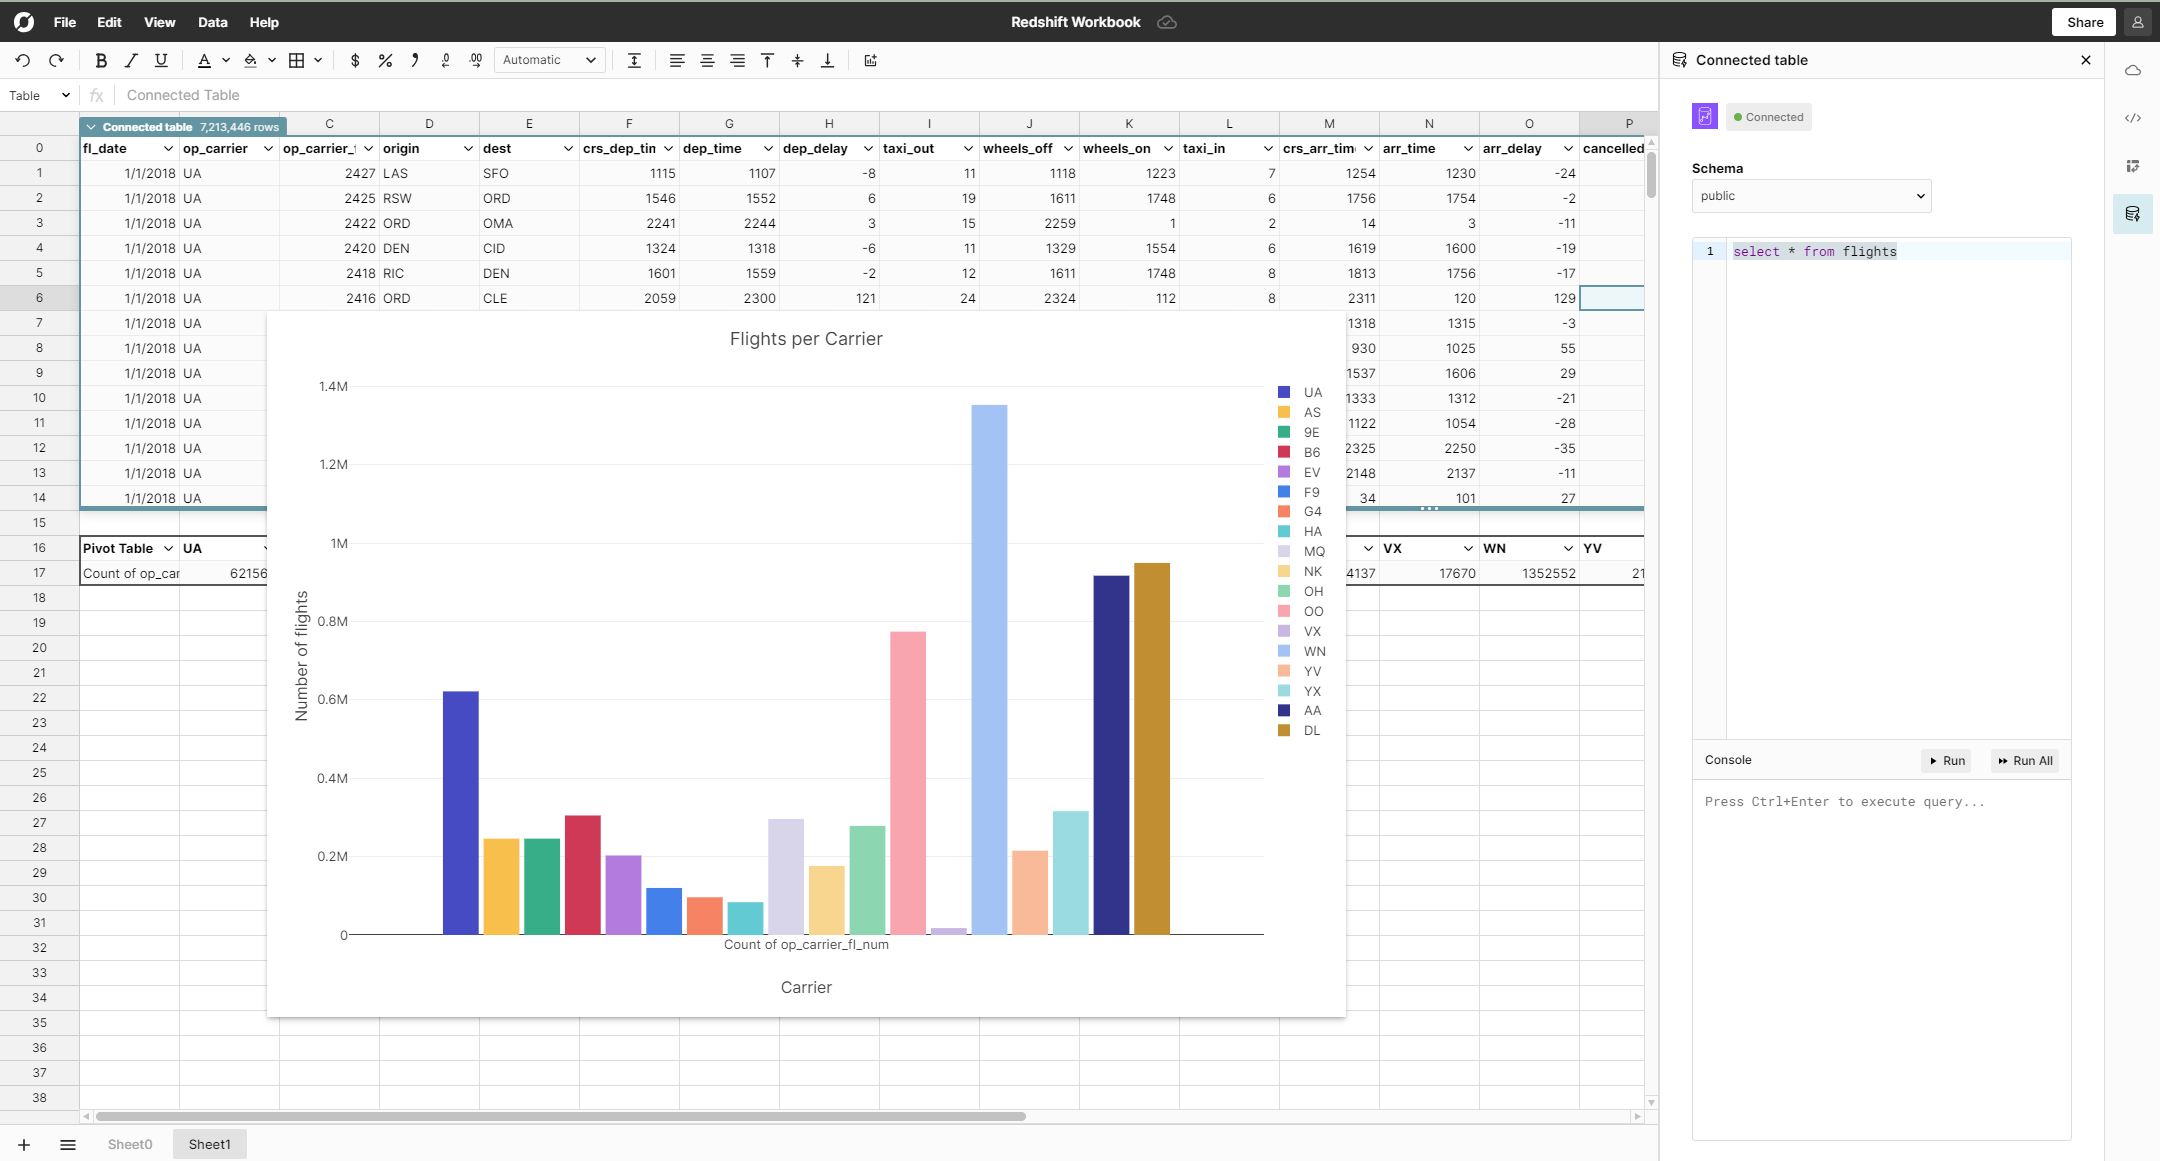The image size is (2160, 1161).
Task: Insert a new chart
Action: click(869, 60)
